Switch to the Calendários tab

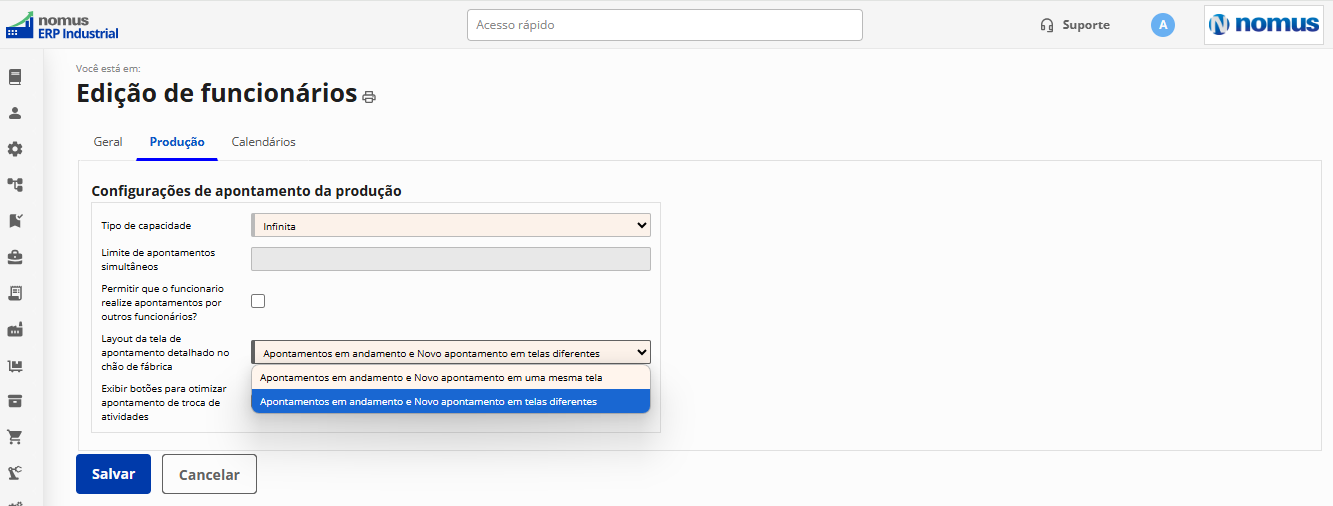pos(264,142)
